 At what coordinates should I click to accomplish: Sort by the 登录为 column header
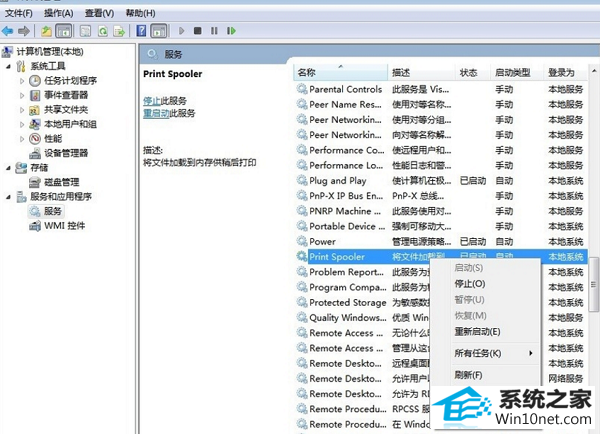point(565,72)
